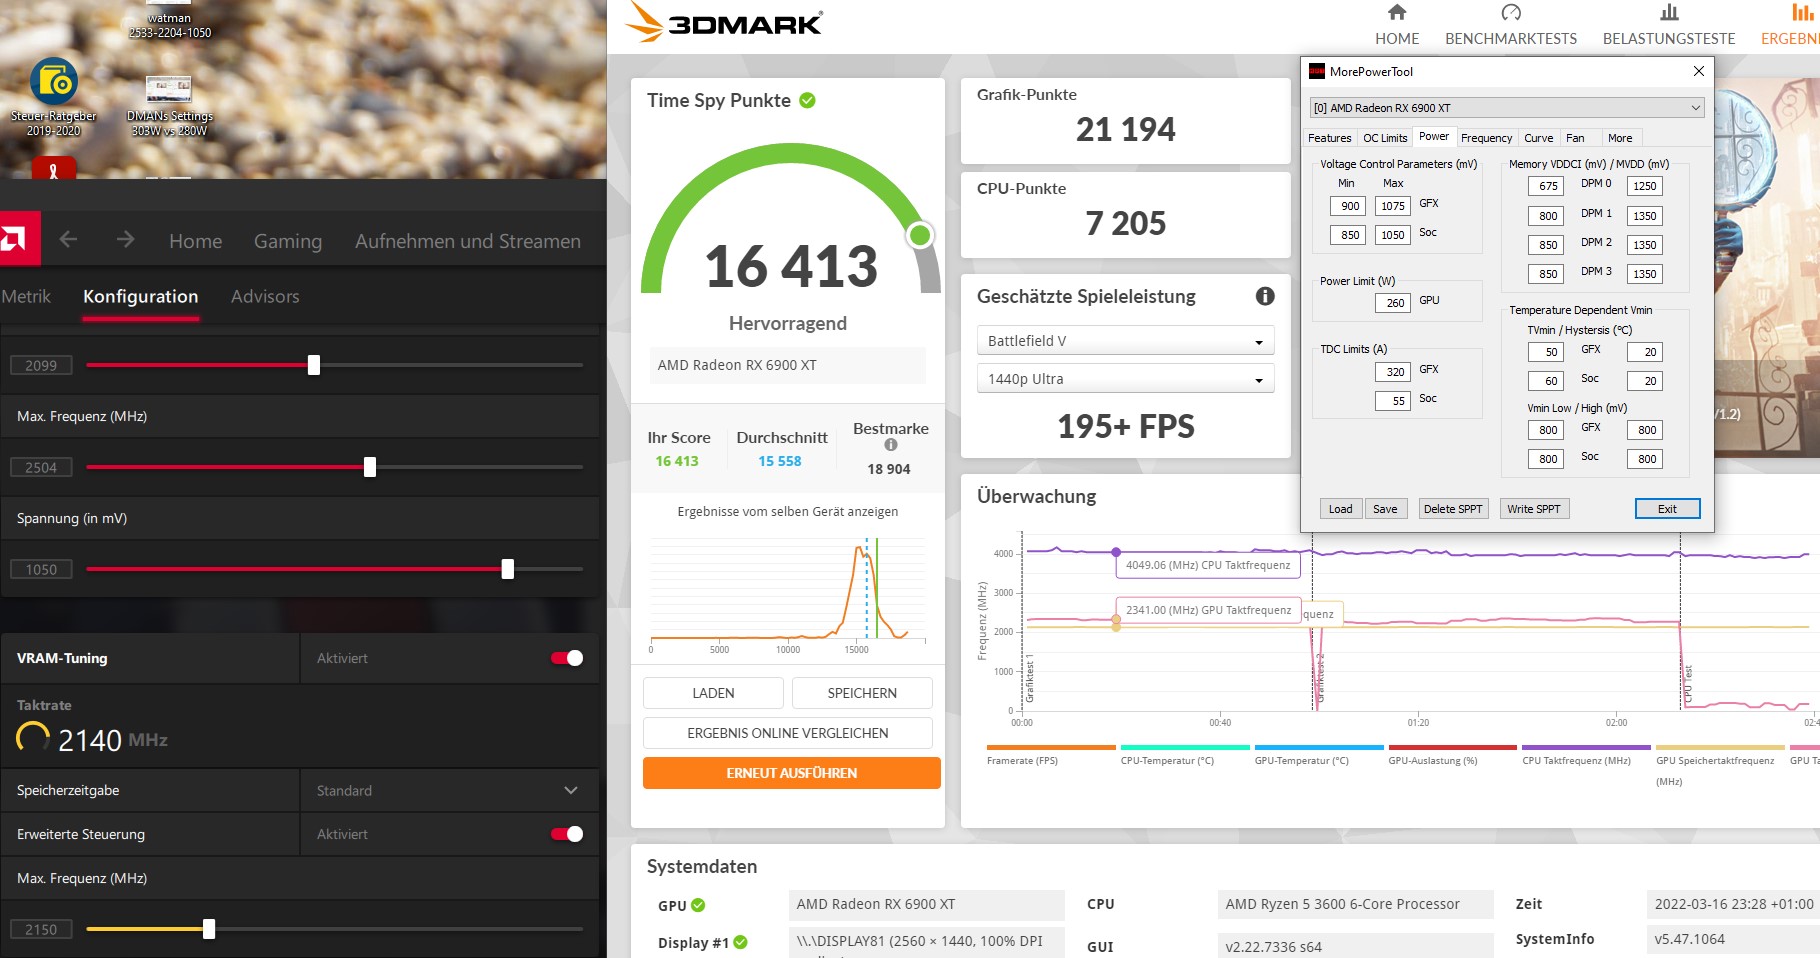Click the slider handle beside the 2099 value
The height and width of the screenshot is (958, 1820).
point(314,365)
